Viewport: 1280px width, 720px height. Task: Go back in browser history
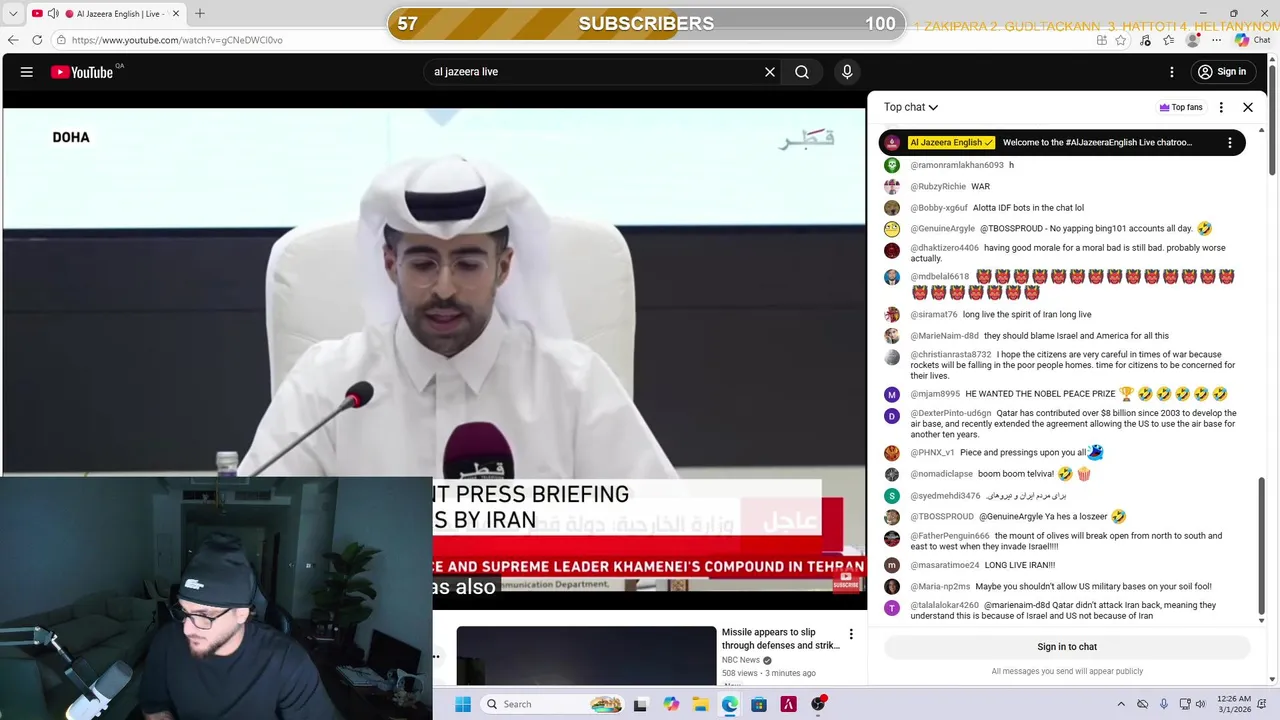click(13, 40)
